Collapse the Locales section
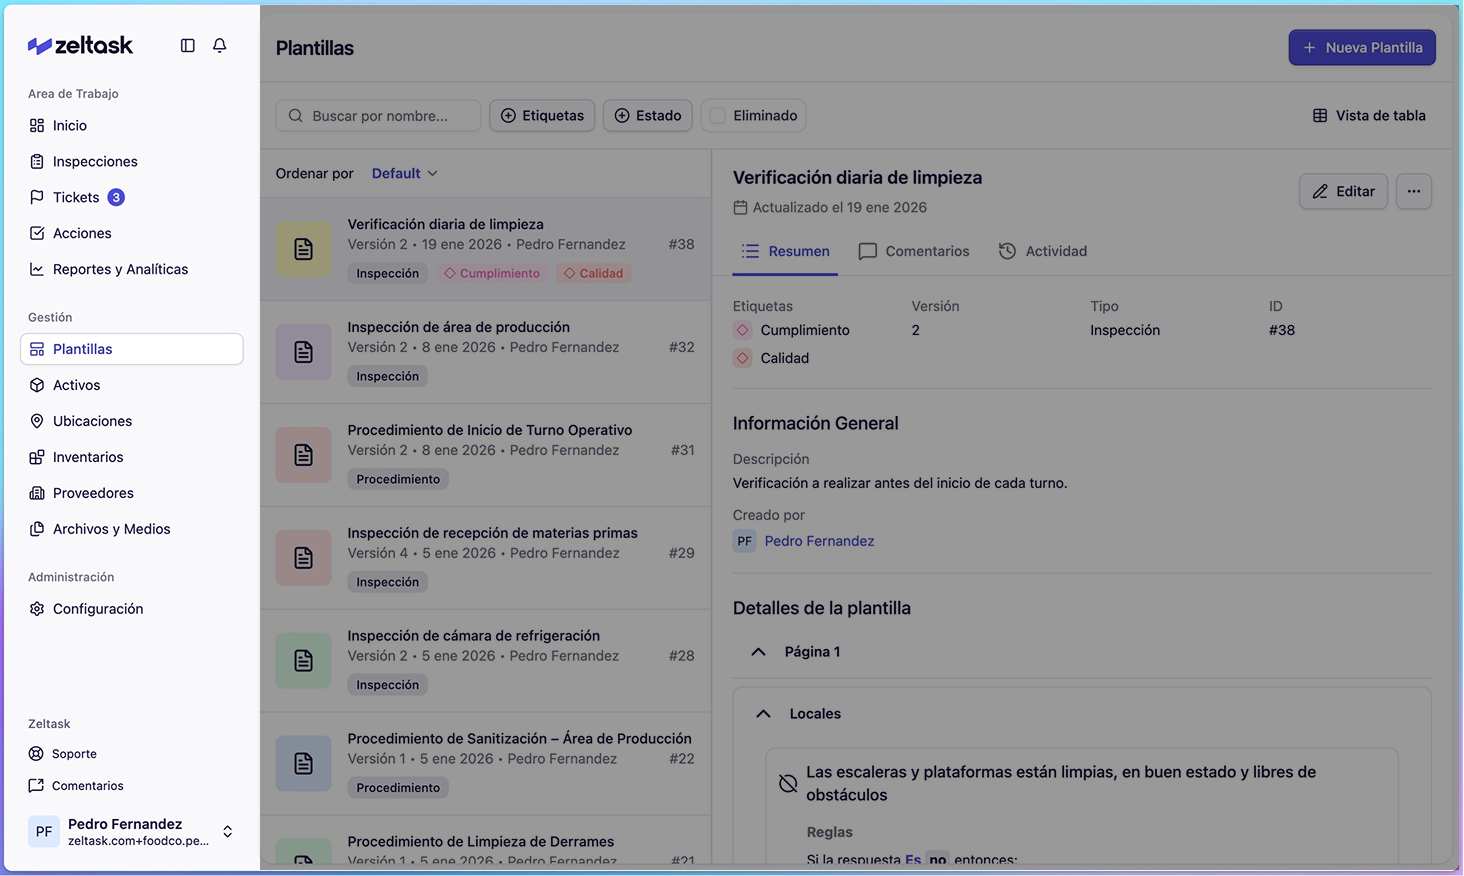Screen dimensions: 1464x876 [x=764, y=713]
